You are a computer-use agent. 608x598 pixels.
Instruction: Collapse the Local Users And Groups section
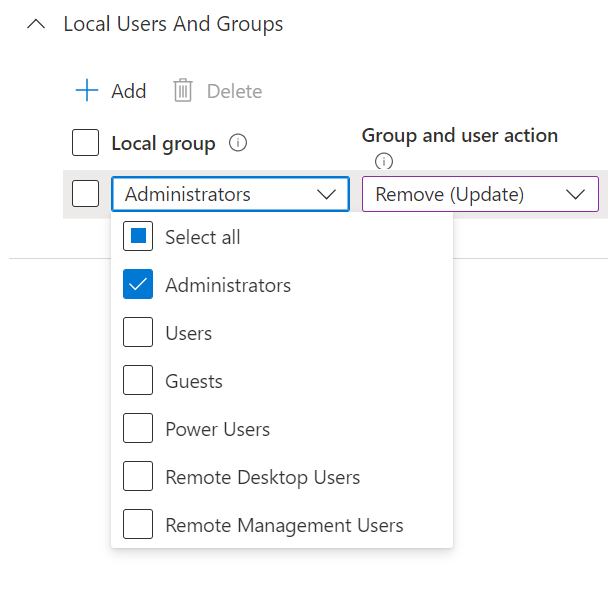(x=37, y=24)
